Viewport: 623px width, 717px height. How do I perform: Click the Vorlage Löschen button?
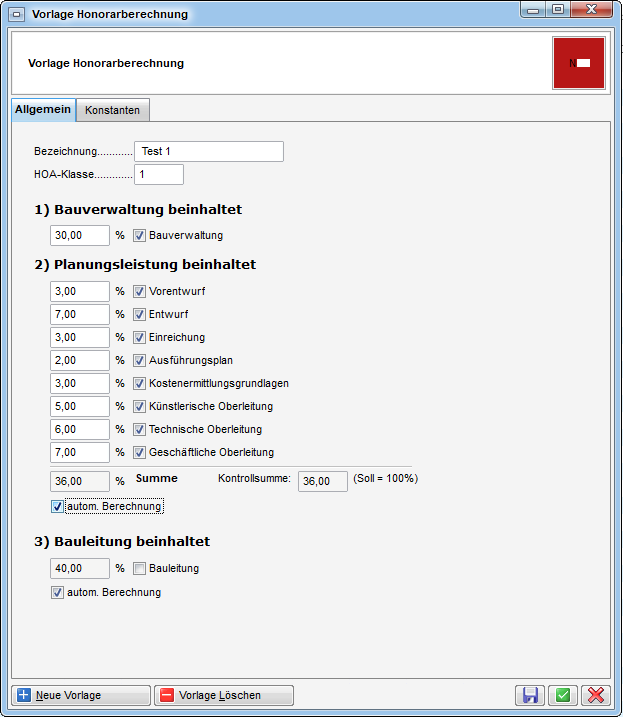coord(224,695)
